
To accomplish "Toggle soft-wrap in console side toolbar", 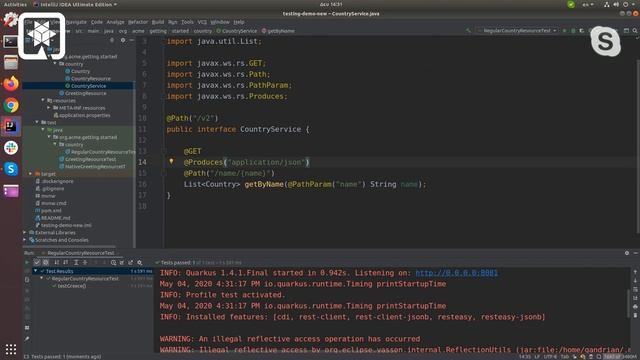I will [635, 289].
